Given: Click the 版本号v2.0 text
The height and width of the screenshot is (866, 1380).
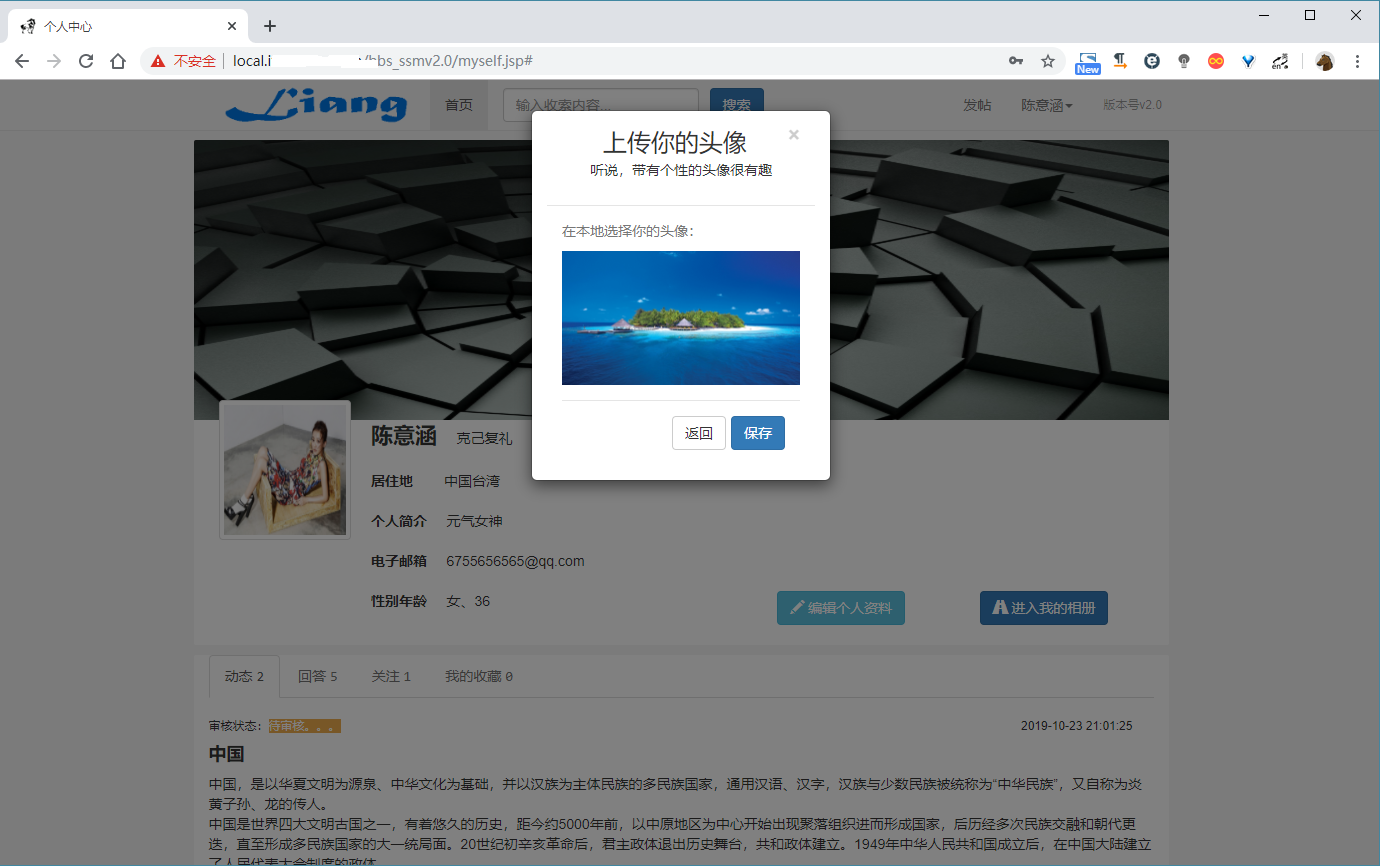Looking at the screenshot, I should [x=1133, y=105].
